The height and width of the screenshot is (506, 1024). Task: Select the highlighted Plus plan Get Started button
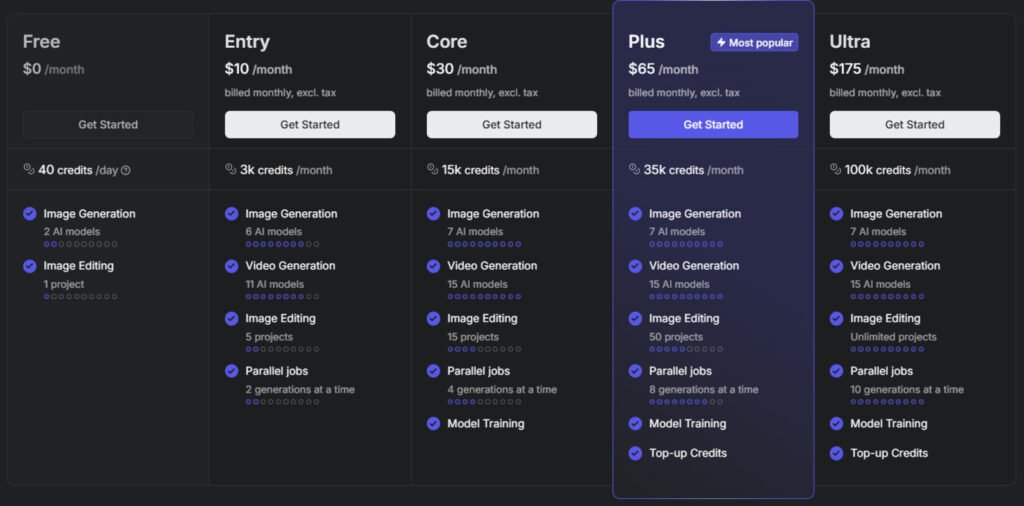click(713, 124)
